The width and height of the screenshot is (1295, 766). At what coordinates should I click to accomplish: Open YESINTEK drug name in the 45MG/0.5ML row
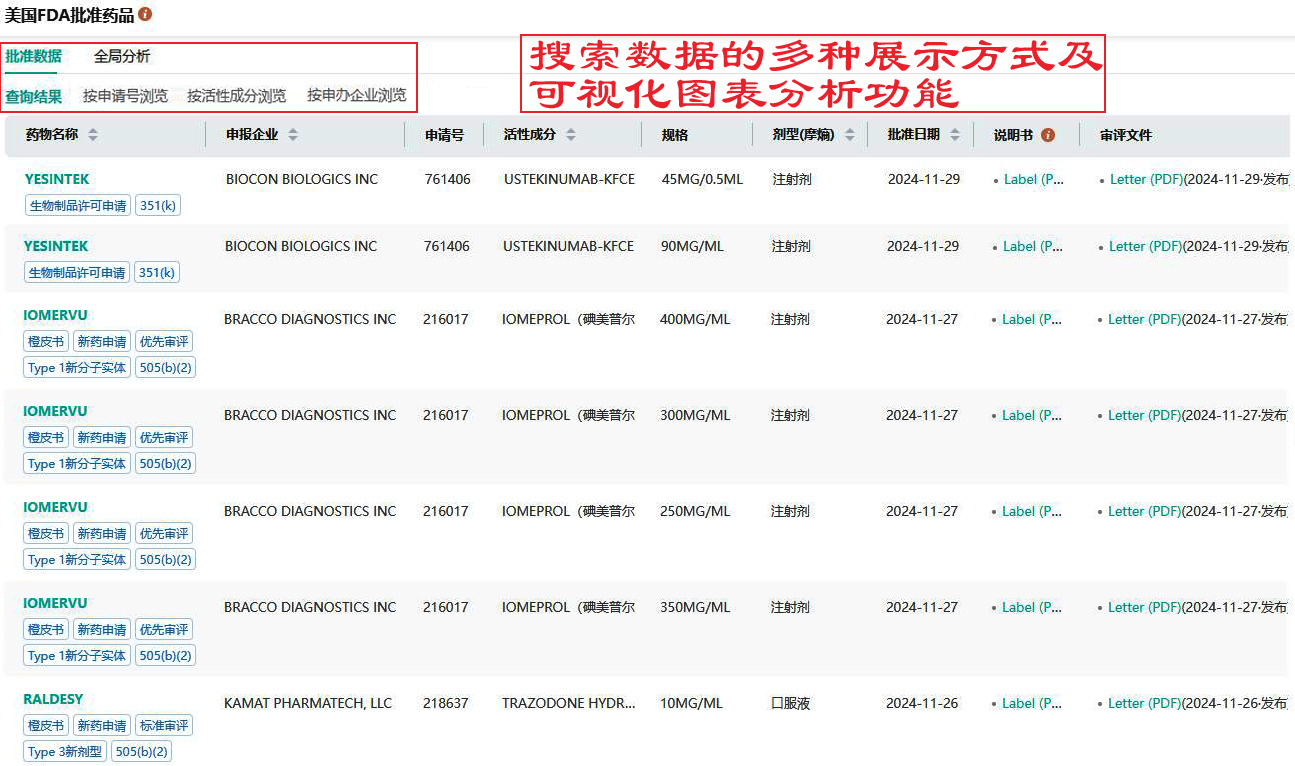pyautogui.click(x=57, y=180)
